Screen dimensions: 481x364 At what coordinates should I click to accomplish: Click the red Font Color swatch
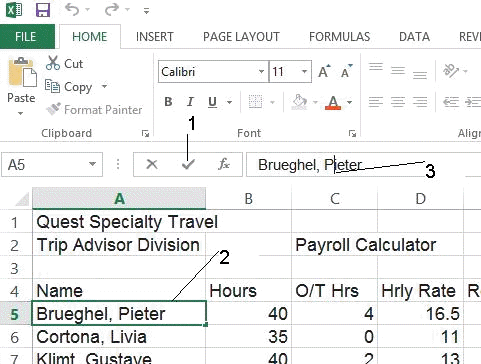[x=333, y=102]
